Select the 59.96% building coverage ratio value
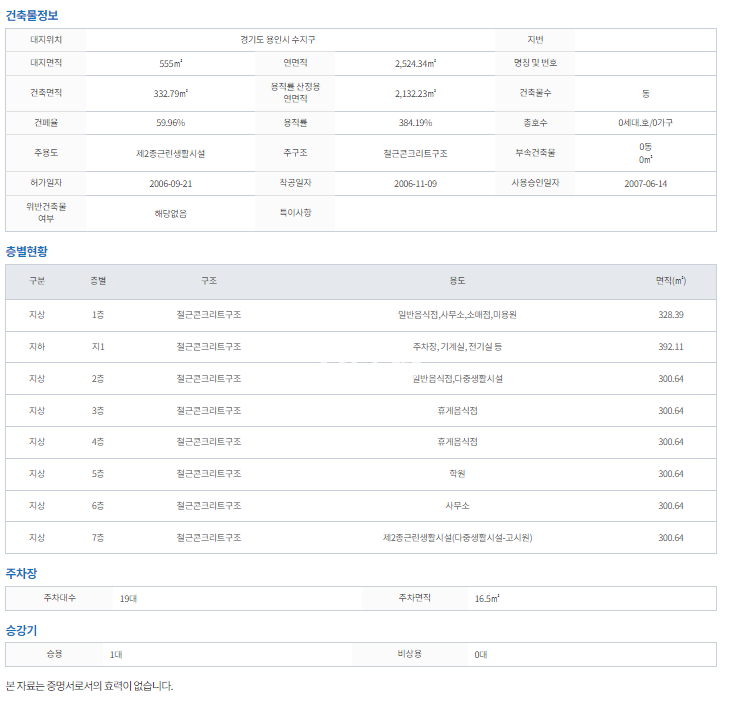This screenshot has width=736, height=724. [170, 122]
